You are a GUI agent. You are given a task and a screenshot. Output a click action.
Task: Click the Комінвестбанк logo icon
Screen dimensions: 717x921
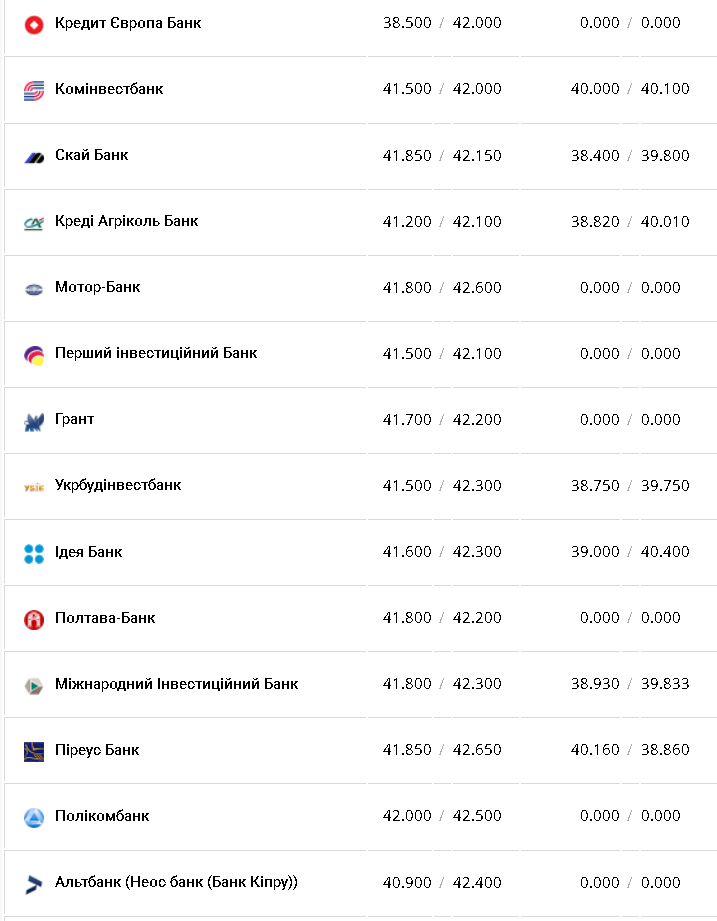(34, 90)
